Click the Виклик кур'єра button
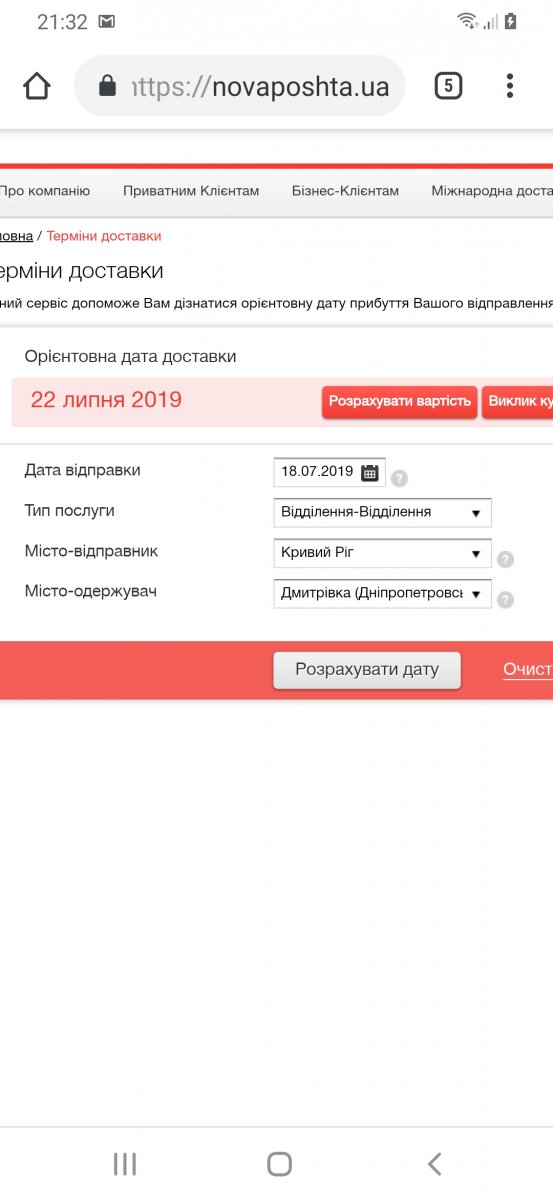The image size is (553, 1200). (518, 402)
